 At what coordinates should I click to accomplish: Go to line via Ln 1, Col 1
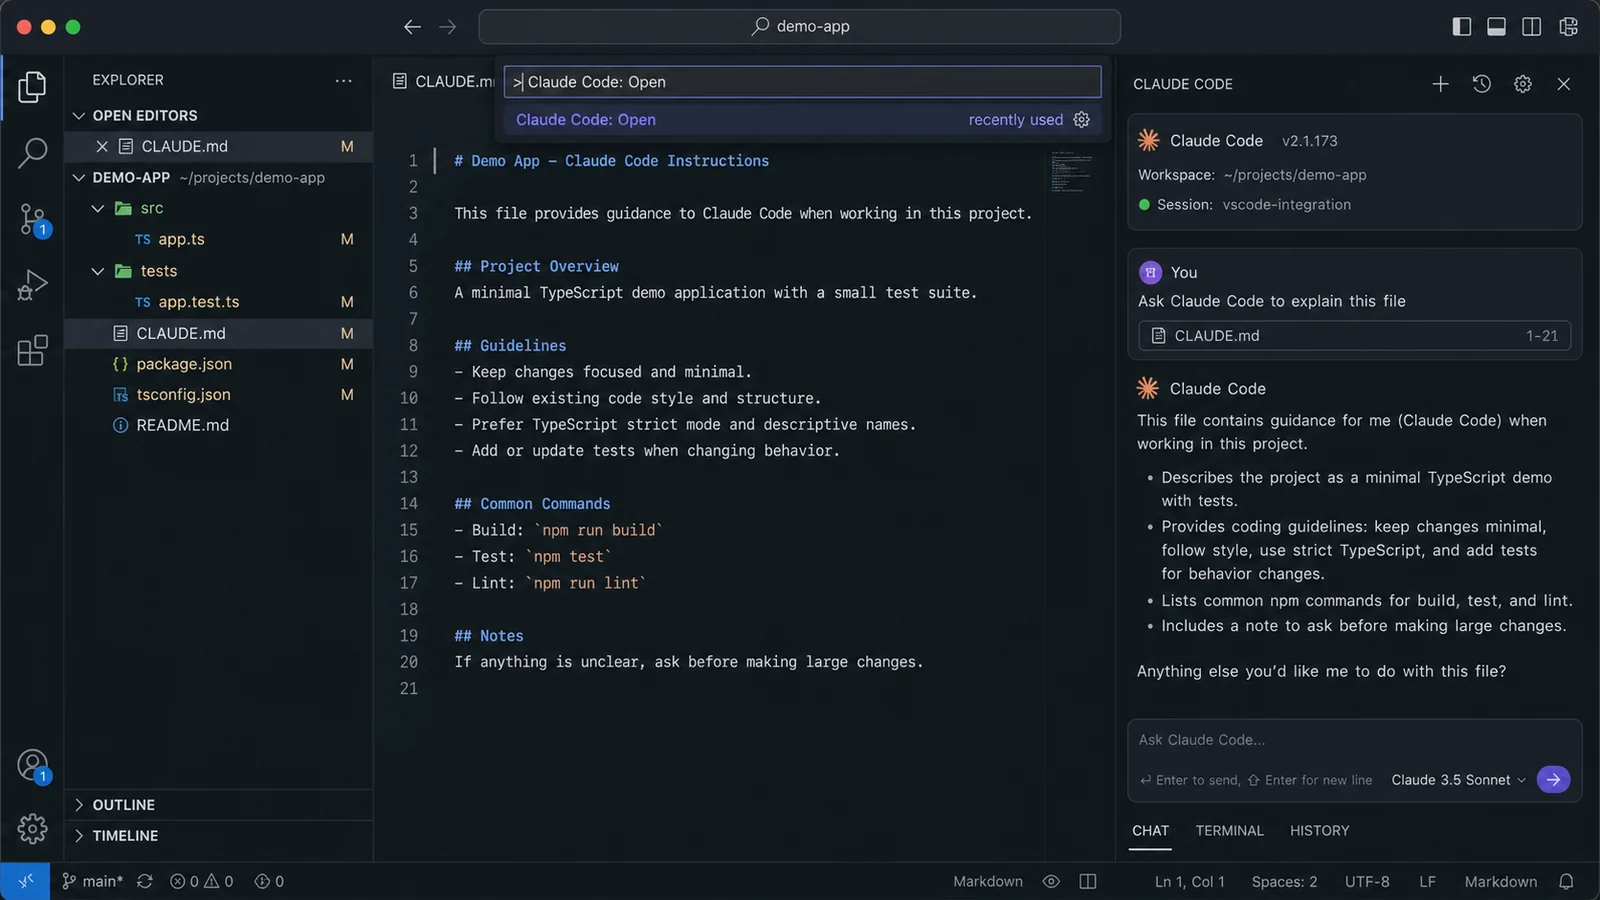pyautogui.click(x=1189, y=881)
